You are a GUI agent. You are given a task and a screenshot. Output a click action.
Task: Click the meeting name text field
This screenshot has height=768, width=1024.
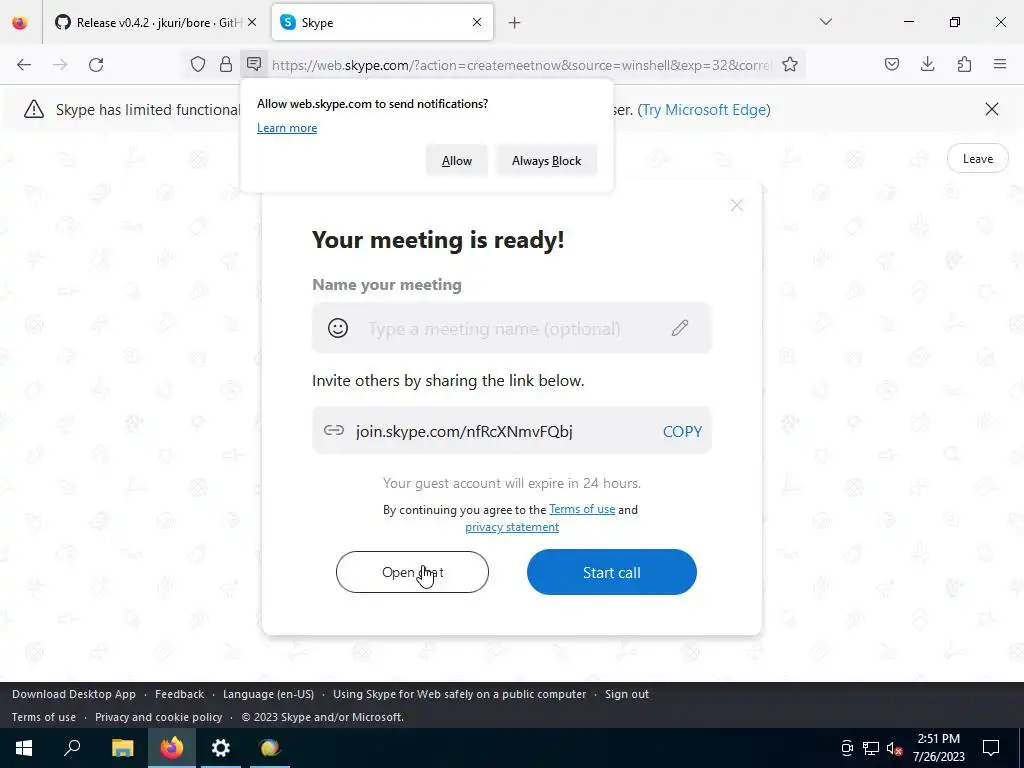click(x=511, y=328)
